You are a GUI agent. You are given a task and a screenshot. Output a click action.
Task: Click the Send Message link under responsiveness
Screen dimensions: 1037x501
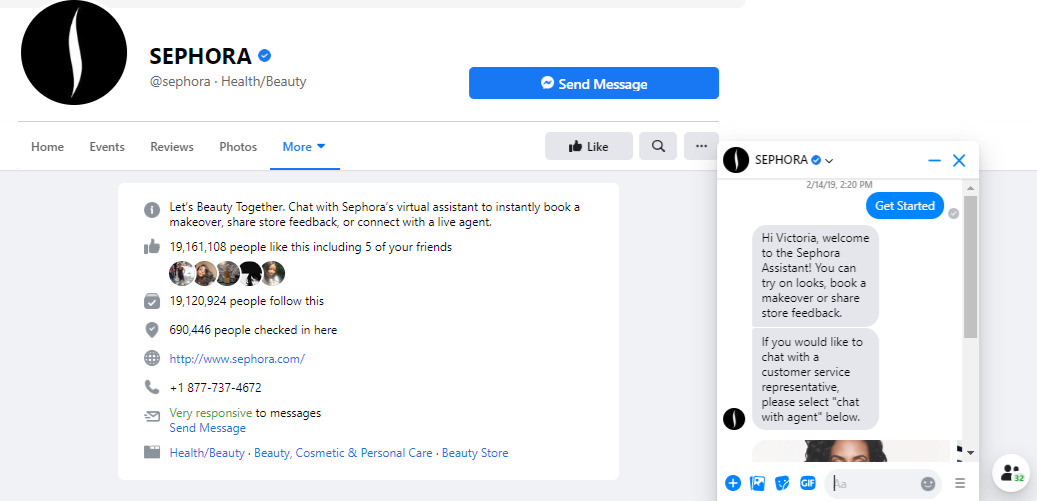coord(208,428)
